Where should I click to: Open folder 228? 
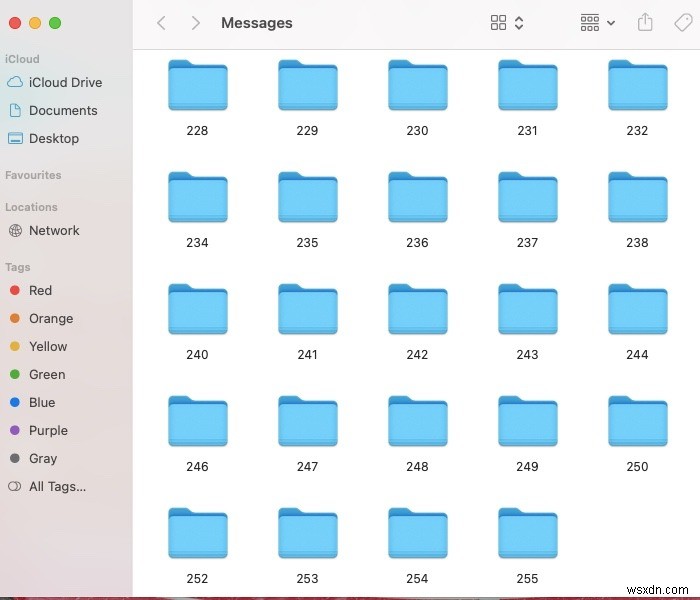(x=198, y=85)
